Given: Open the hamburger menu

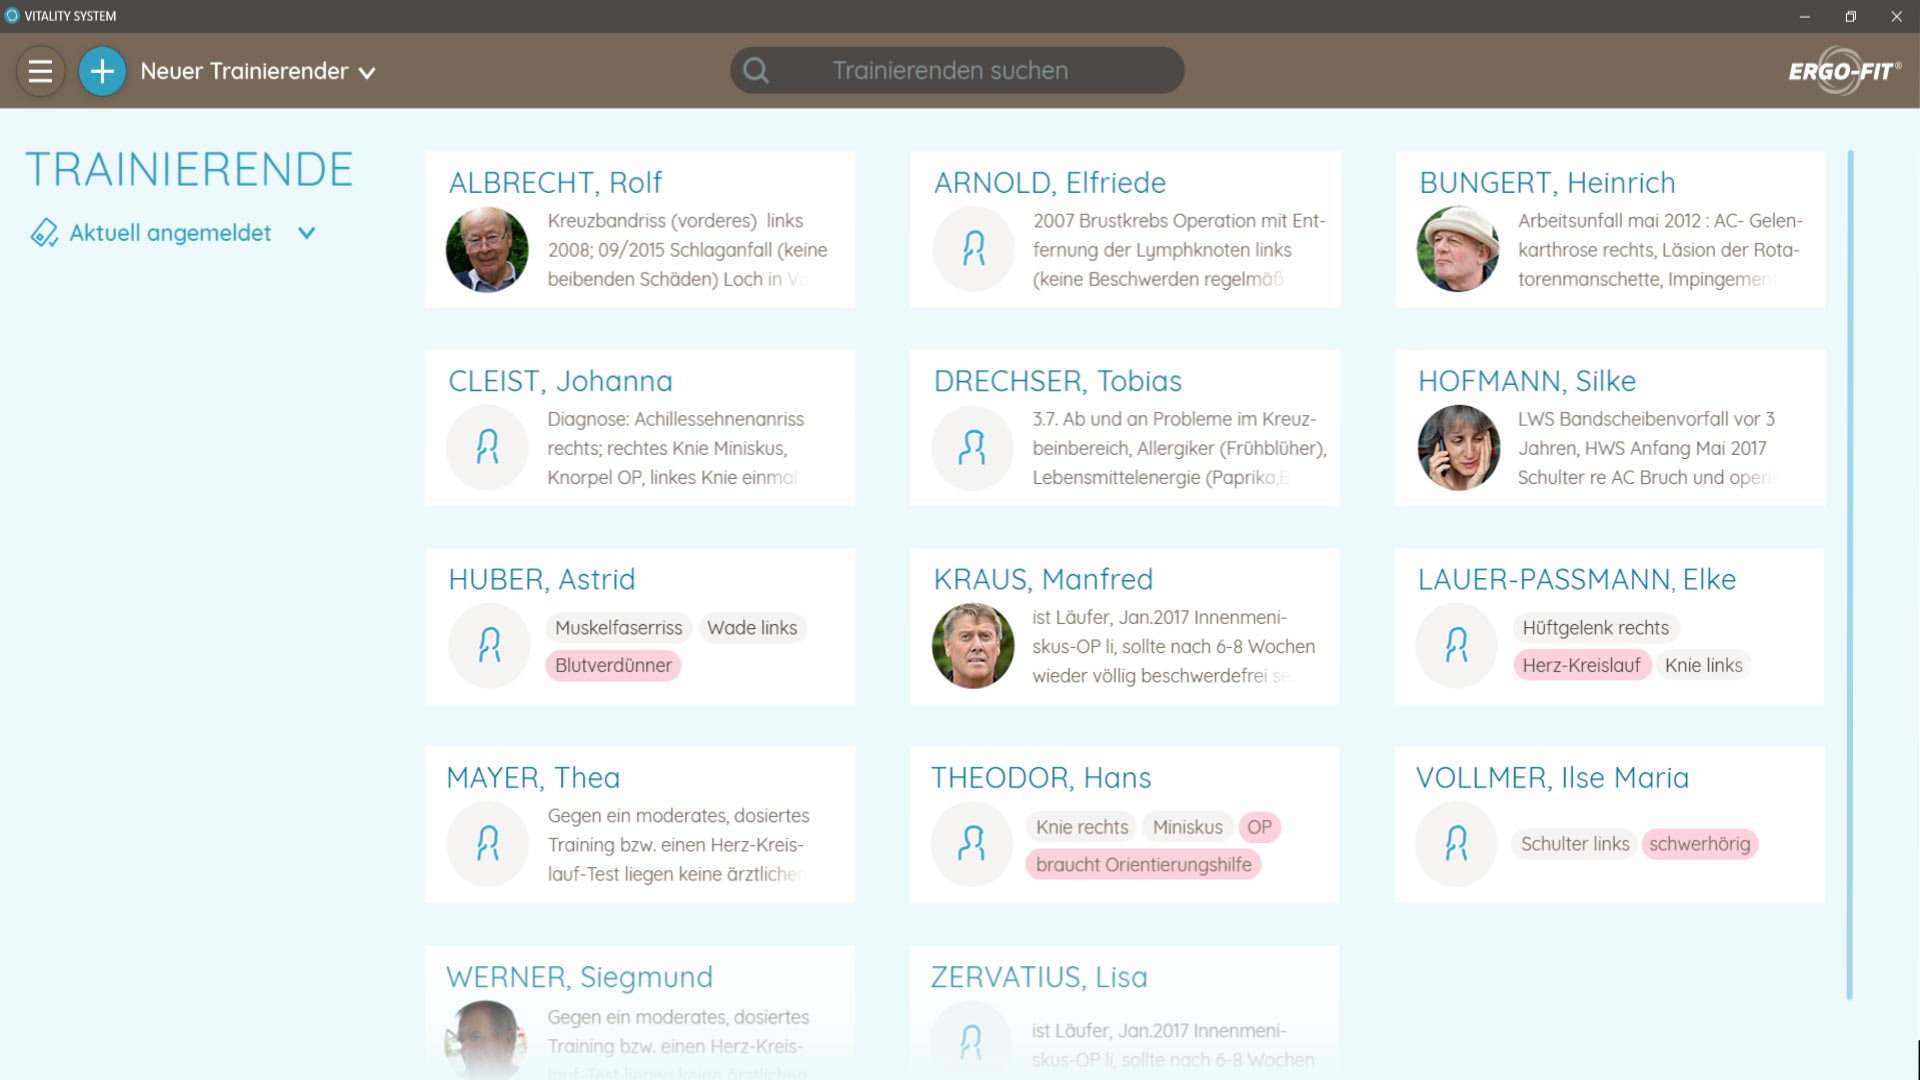Looking at the screenshot, I should pyautogui.click(x=40, y=71).
